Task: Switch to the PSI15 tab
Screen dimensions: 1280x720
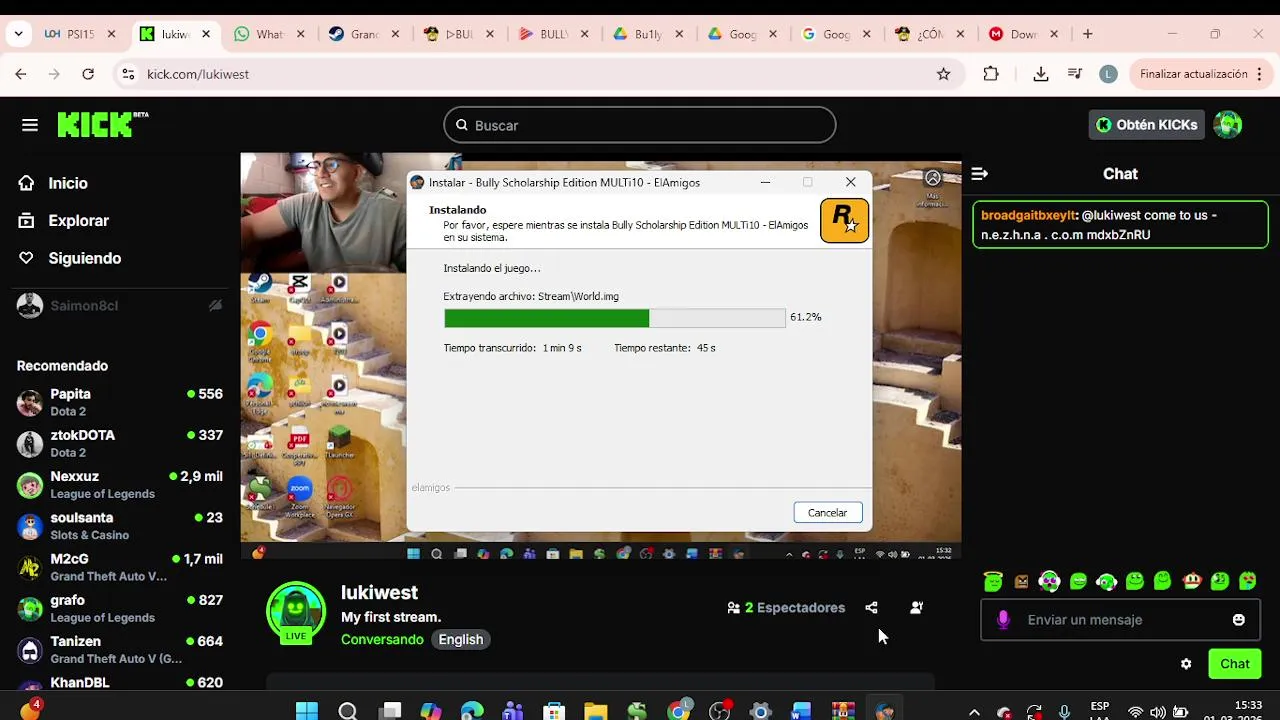Action: pyautogui.click(x=80, y=34)
